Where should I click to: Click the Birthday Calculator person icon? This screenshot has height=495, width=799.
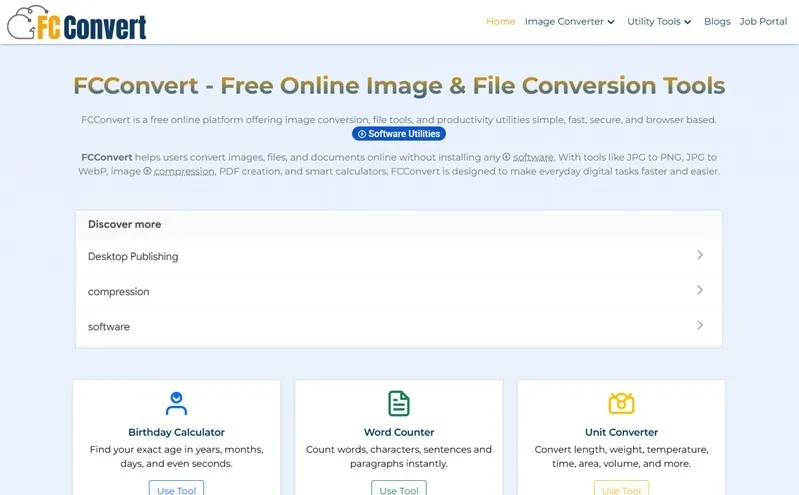tap(176, 403)
